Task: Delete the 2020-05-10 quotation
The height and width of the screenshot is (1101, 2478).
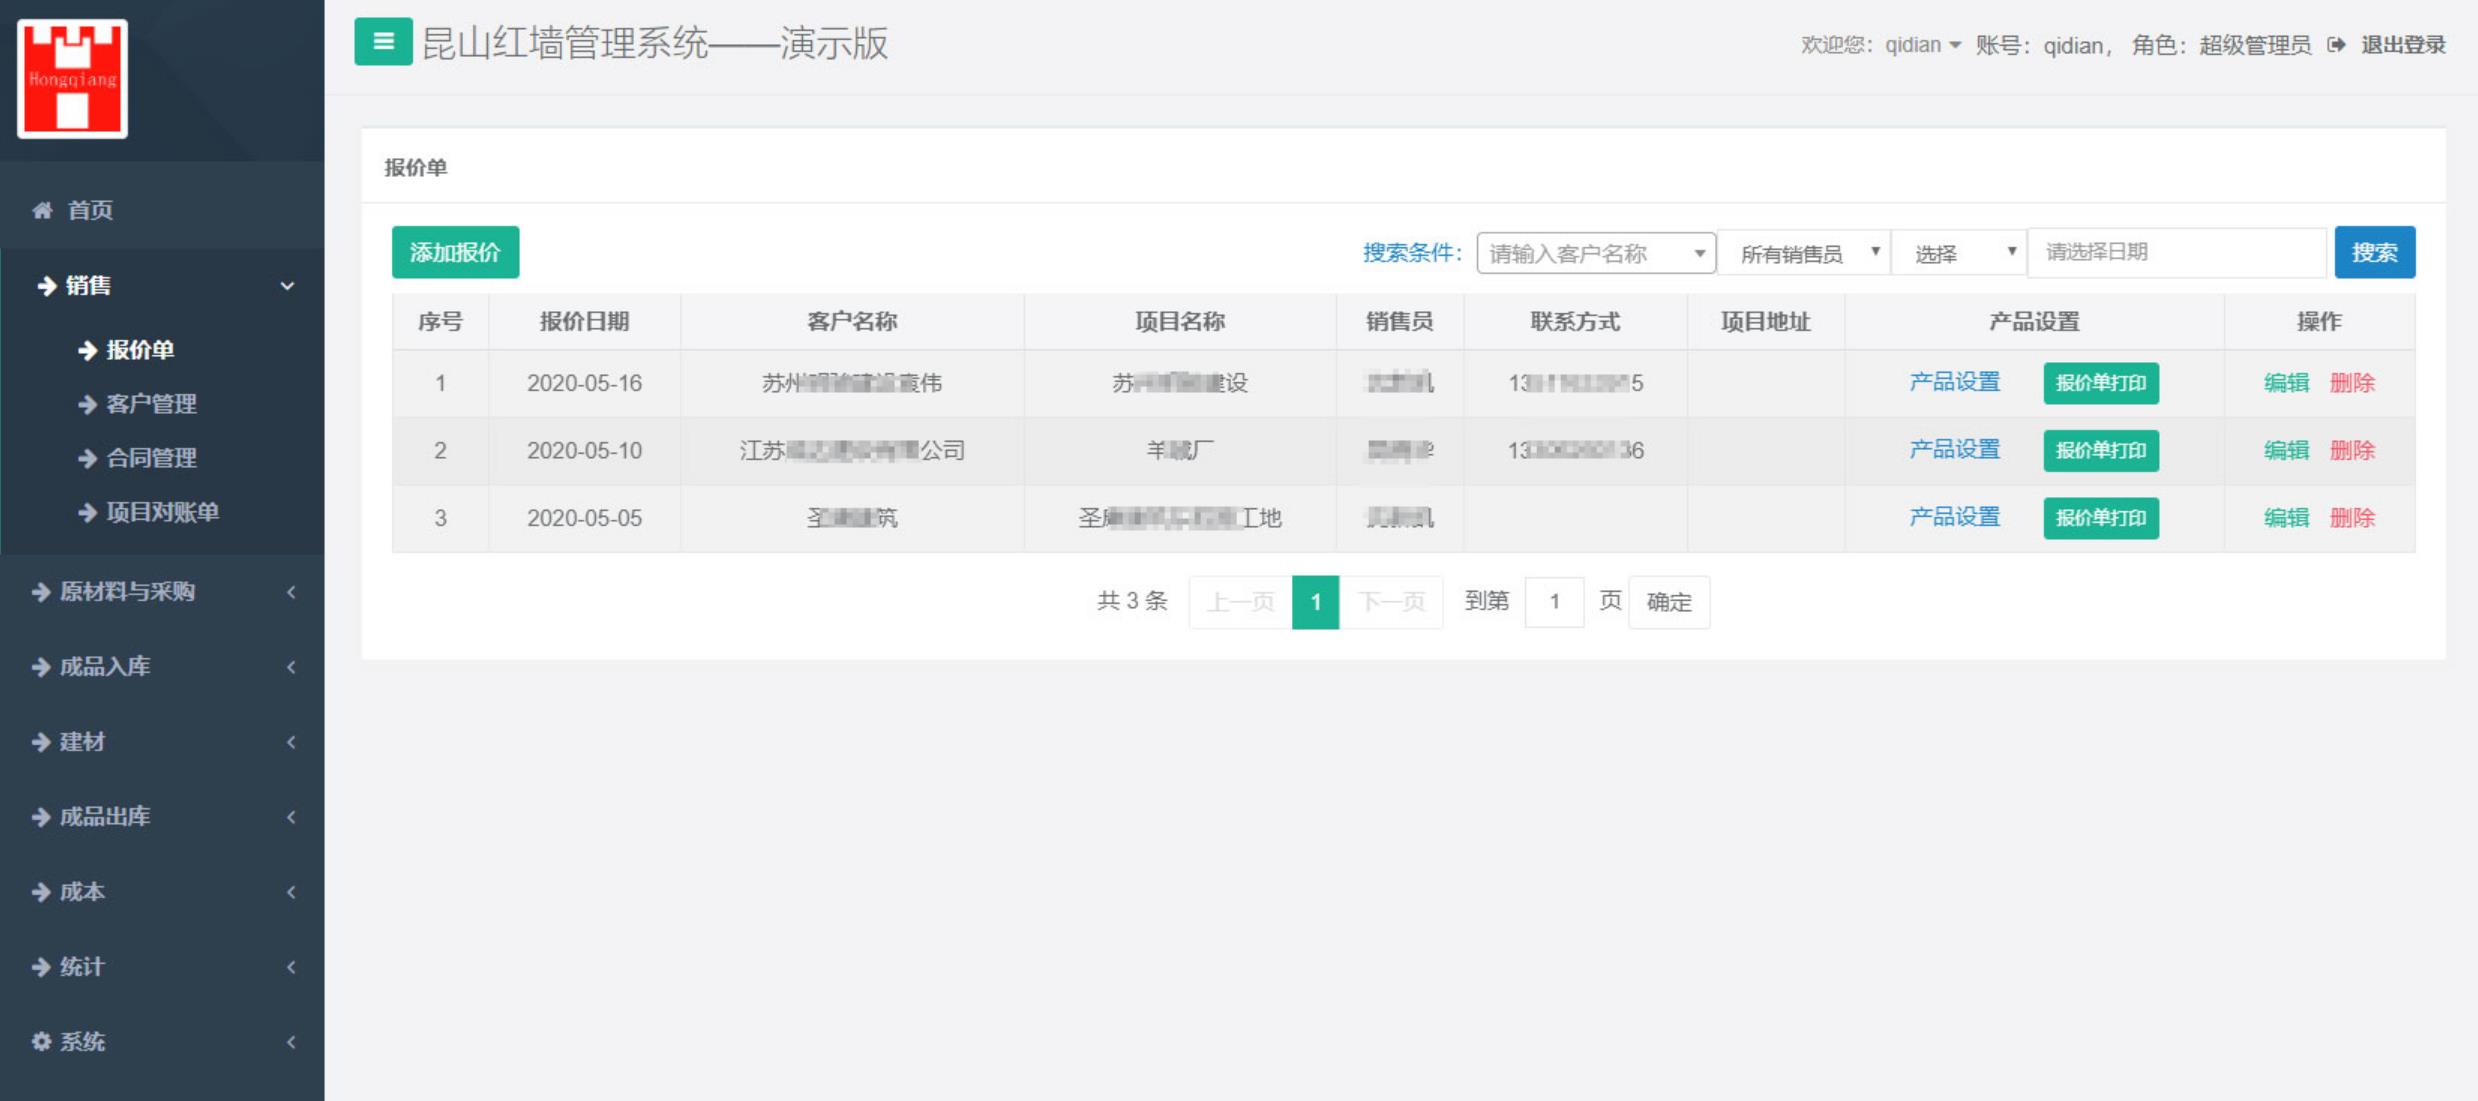Action: tap(2352, 450)
